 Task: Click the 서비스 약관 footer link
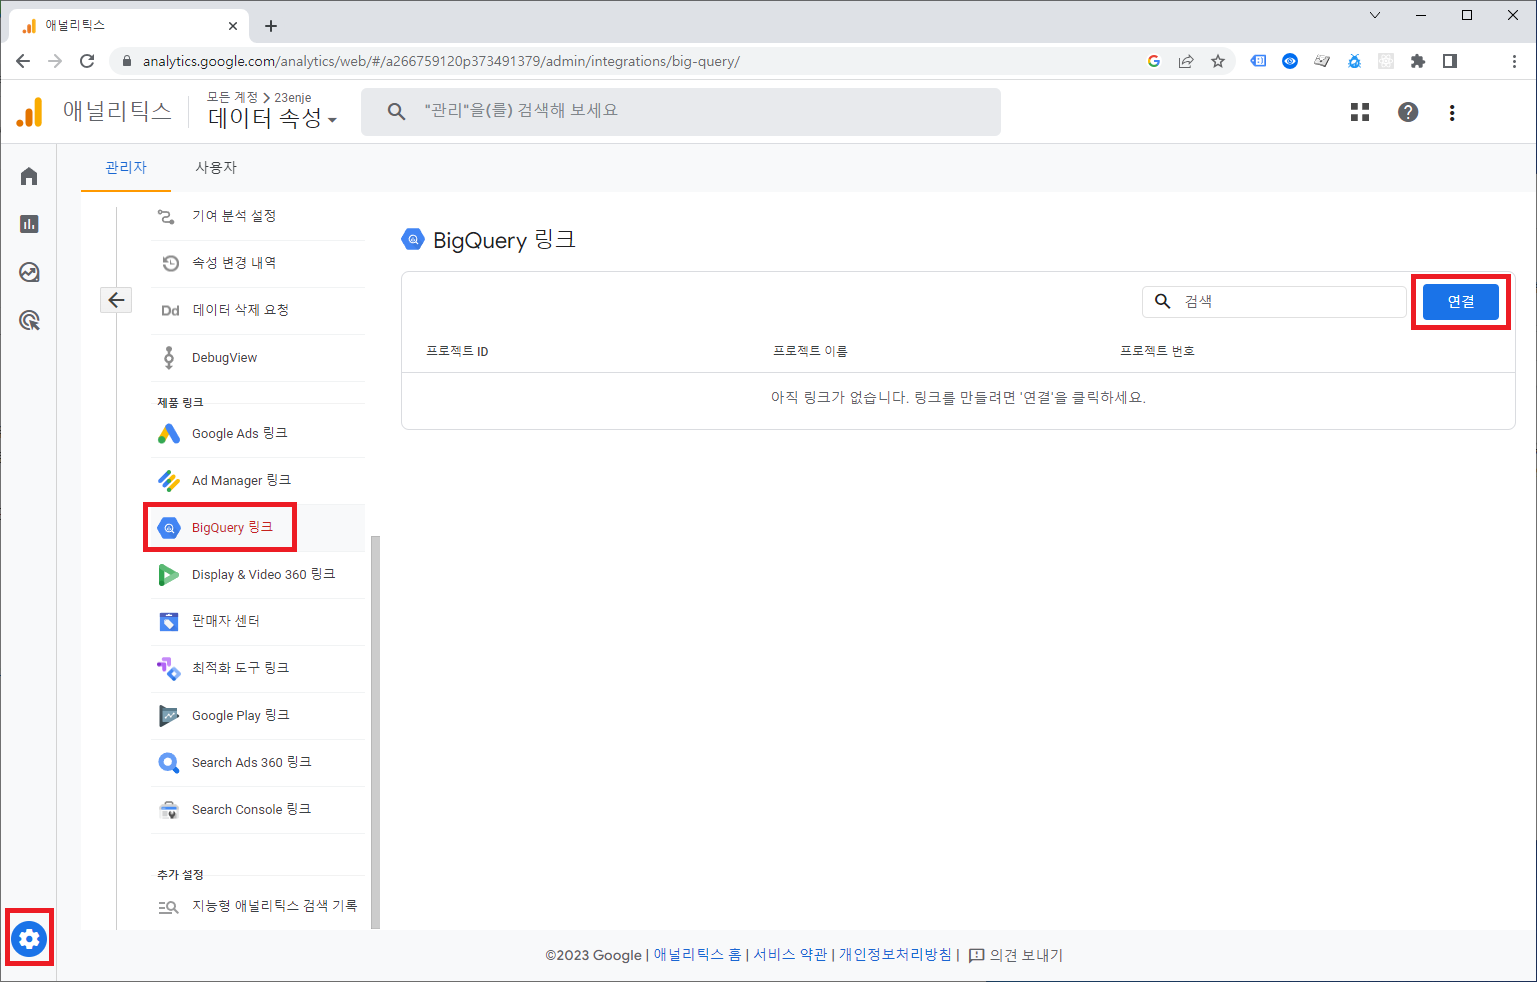pos(790,955)
